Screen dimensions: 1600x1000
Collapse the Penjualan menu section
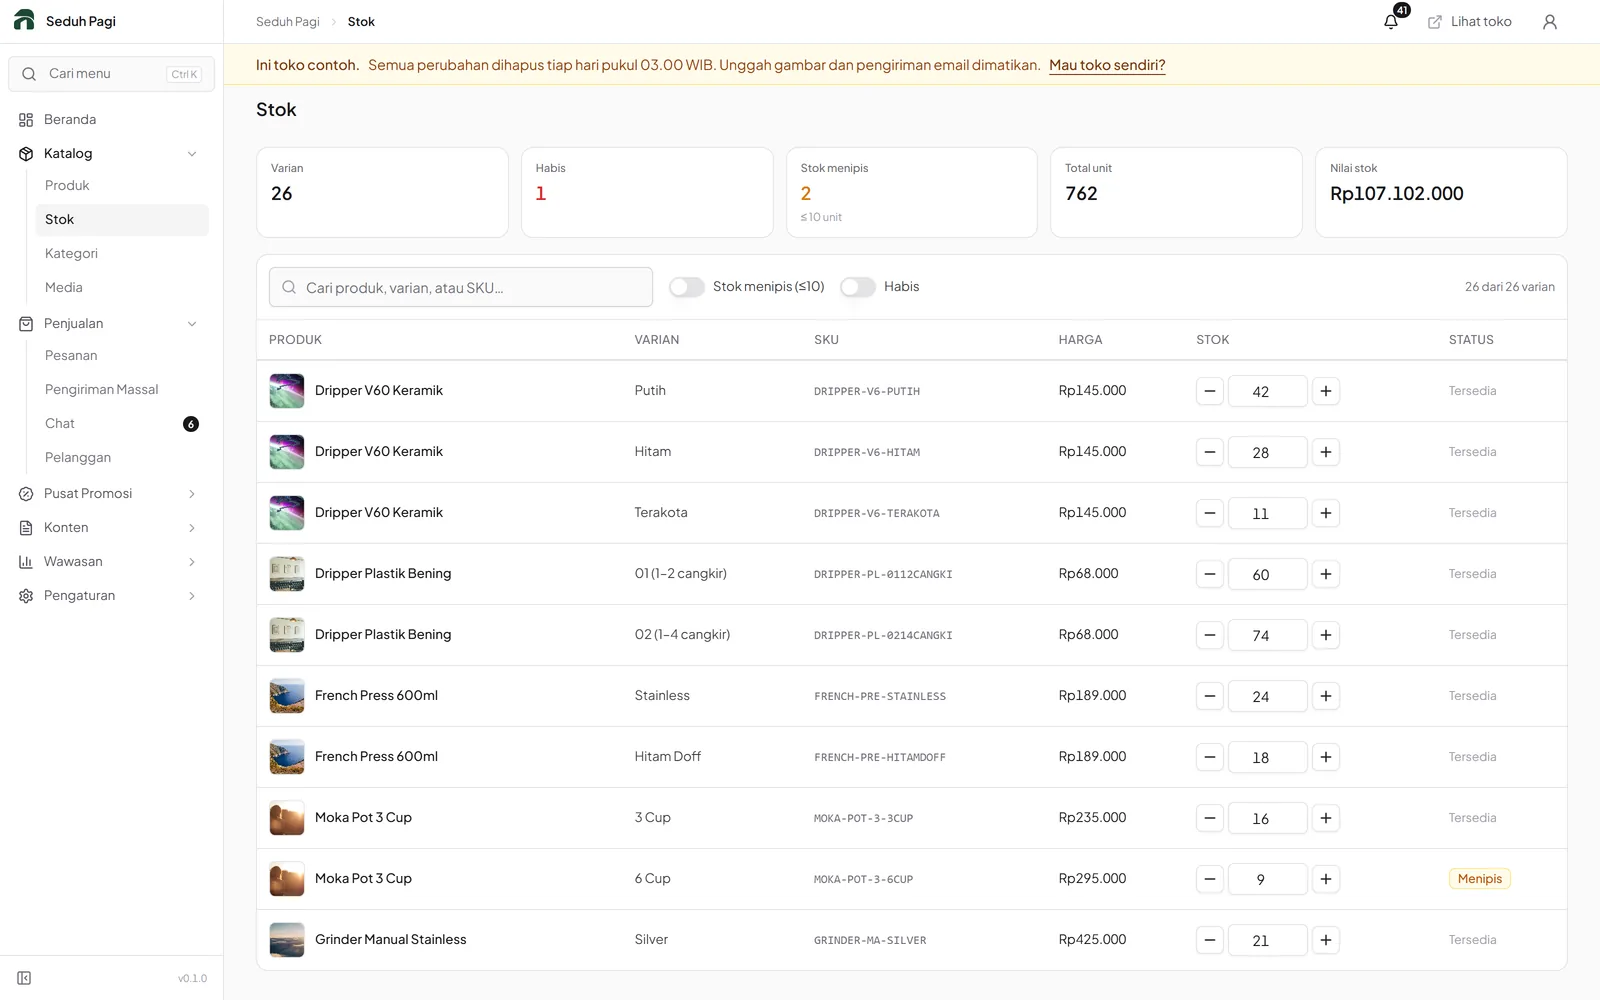[111, 323]
